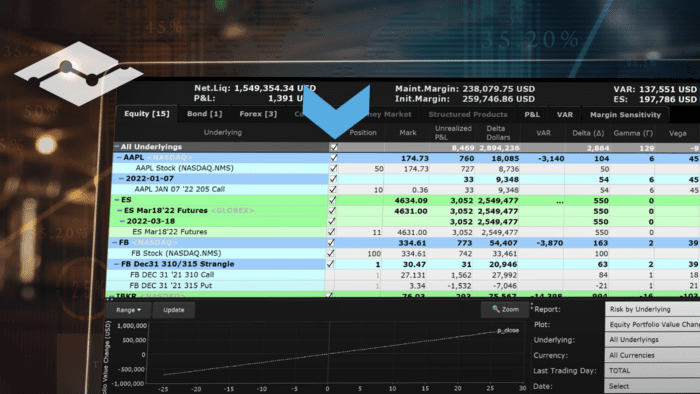Open the Report dropdown Risk by Underlying
Viewport: 700px width, 394px height.
pyautogui.click(x=653, y=309)
